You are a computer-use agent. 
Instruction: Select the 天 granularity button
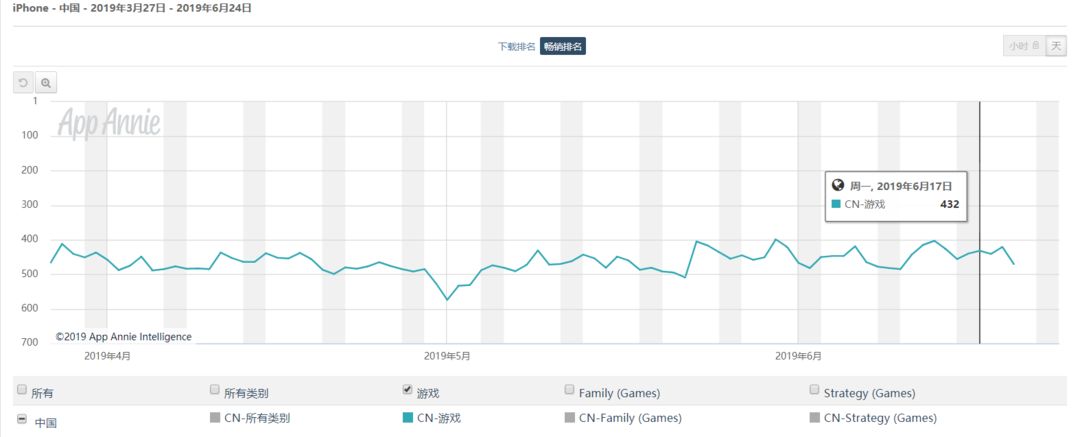(1056, 46)
